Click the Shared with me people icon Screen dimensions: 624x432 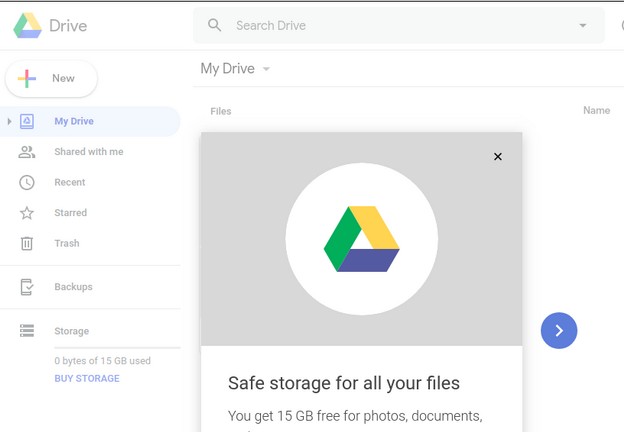coord(27,152)
